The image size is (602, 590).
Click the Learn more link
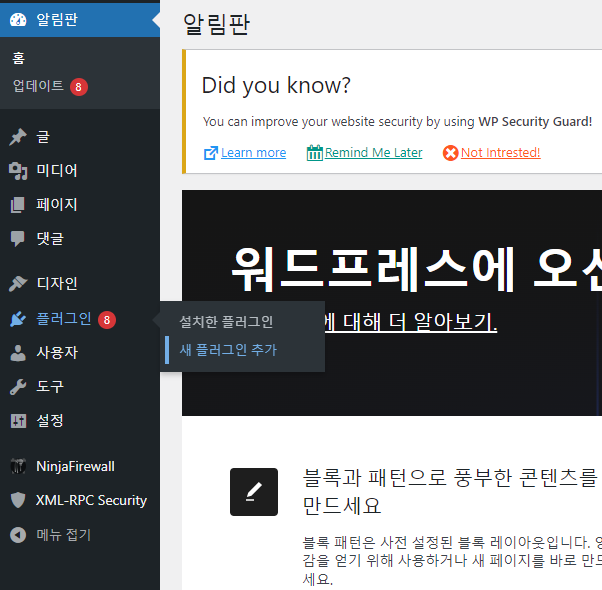(x=253, y=153)
